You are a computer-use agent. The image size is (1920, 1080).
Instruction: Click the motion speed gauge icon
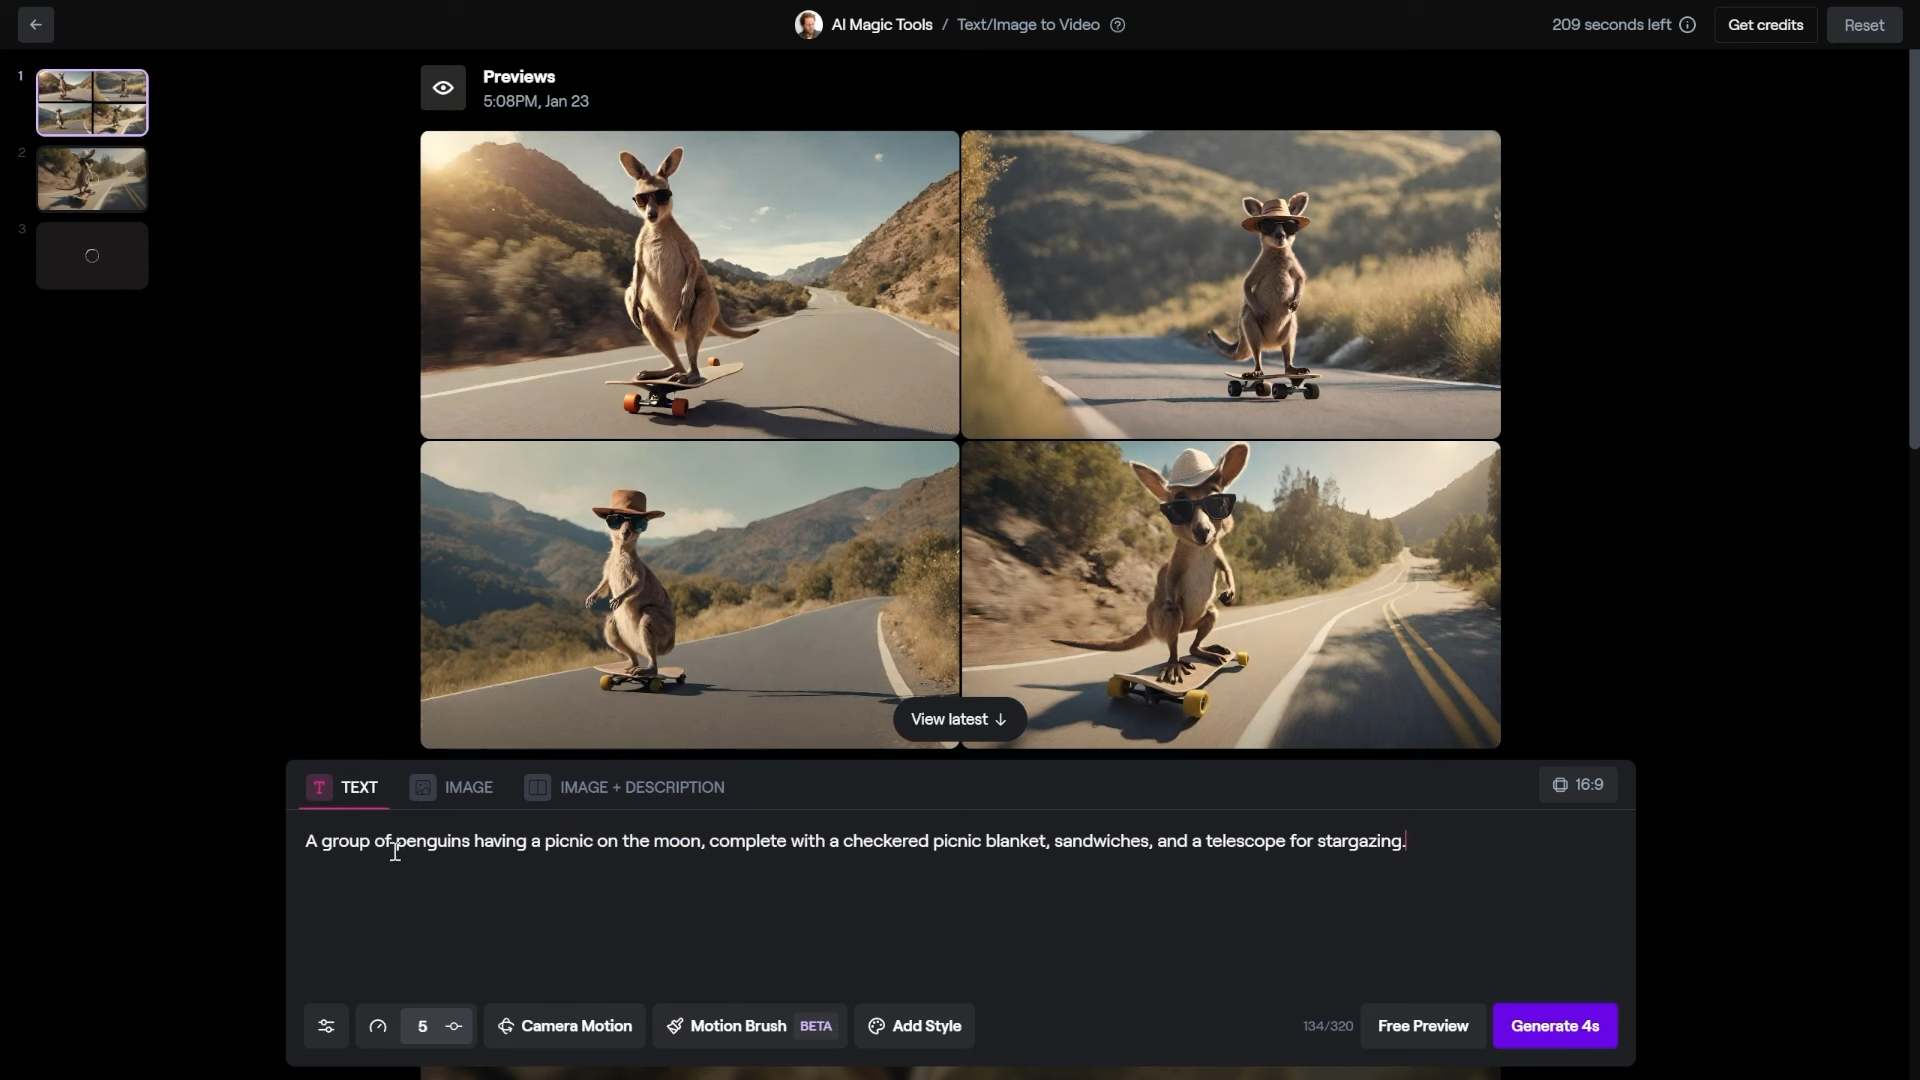click(x=378, y=1026)
